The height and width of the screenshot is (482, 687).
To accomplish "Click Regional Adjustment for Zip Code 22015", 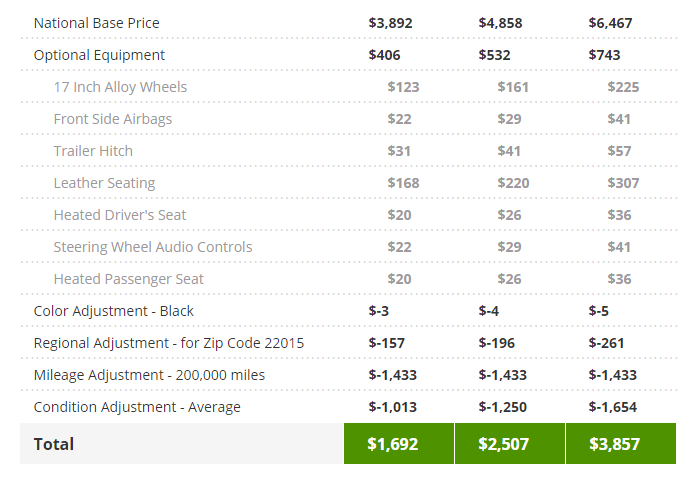I will (169, 343).
